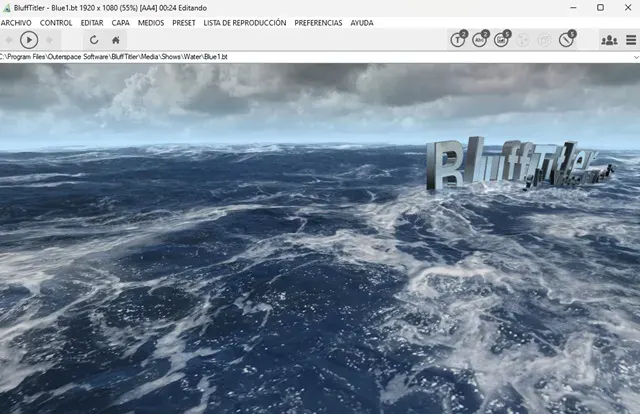Open the EDITAR menu
640x414 pixels.
92,23
